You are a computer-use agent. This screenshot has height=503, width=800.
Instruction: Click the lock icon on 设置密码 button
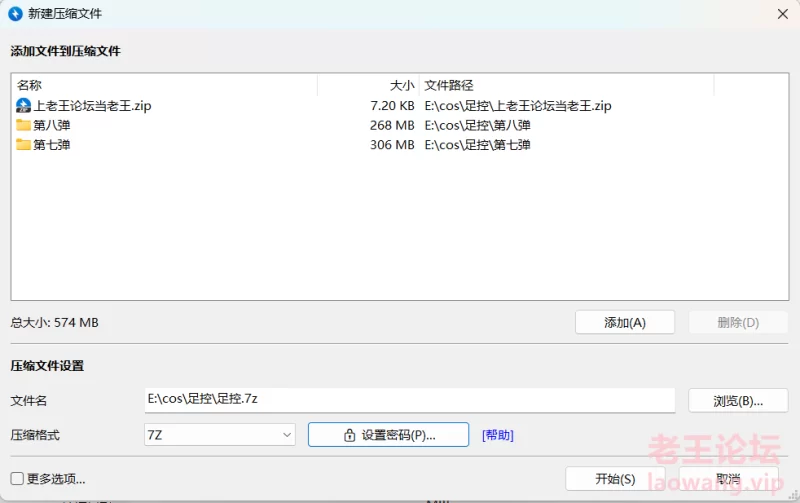click(x=349, y=435)
